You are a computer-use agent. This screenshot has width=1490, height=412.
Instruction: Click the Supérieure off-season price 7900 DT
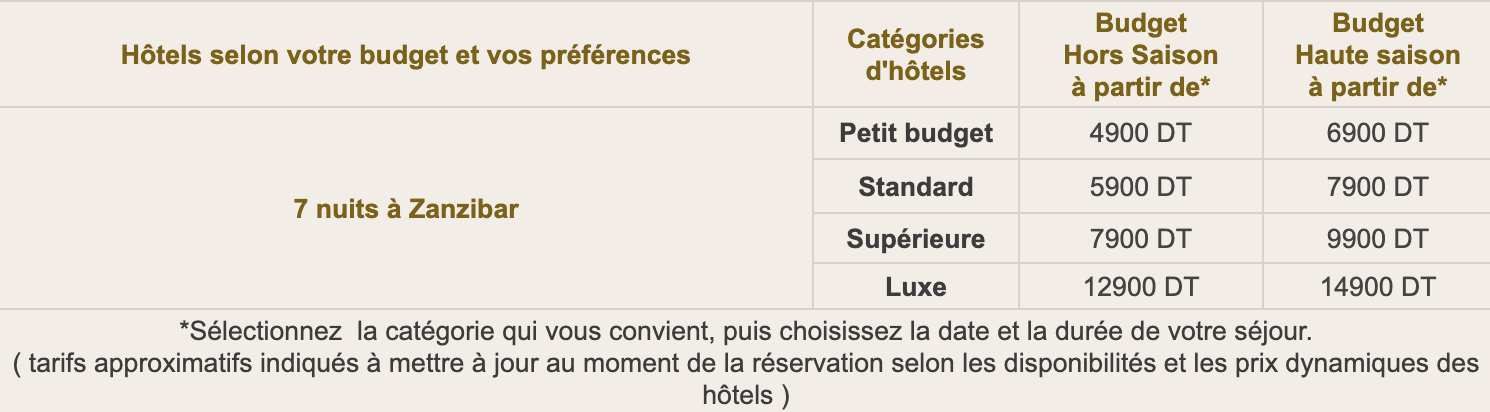(x=1141, y=238)
